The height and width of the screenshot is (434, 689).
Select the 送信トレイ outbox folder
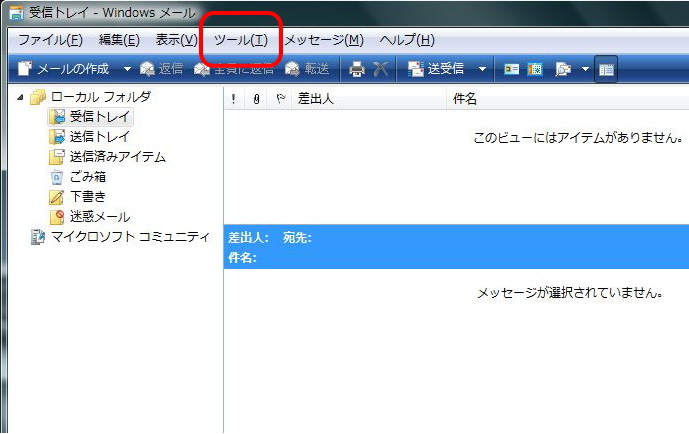(99, 137)
